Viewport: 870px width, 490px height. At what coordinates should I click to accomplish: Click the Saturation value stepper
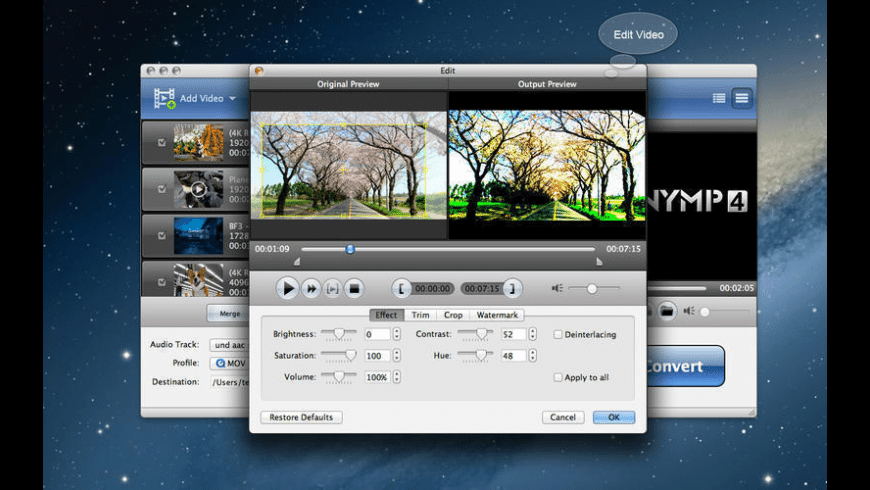396,355
